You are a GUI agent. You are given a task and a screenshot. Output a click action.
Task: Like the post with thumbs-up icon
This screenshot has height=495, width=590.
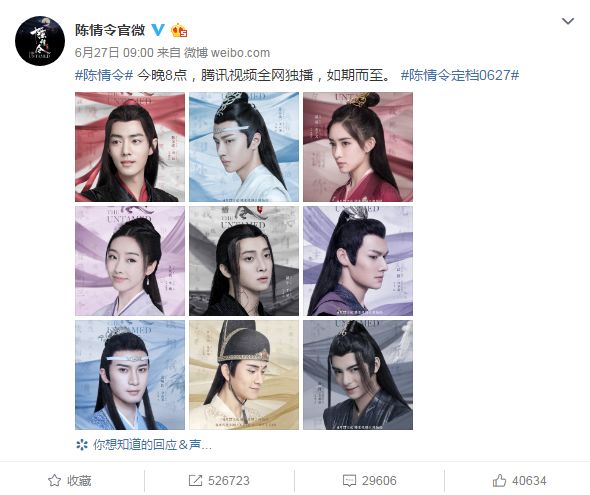pyautogui.click(x=499, y=480)
